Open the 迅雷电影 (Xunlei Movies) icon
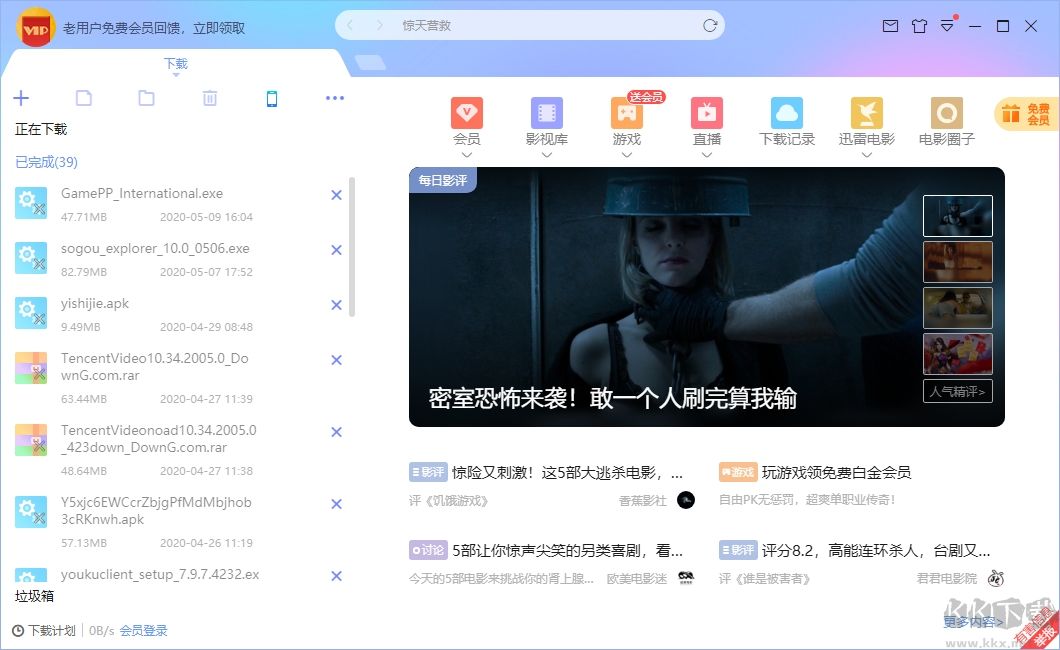Viewport: 1060px width, 650px height. click(866, 113)
